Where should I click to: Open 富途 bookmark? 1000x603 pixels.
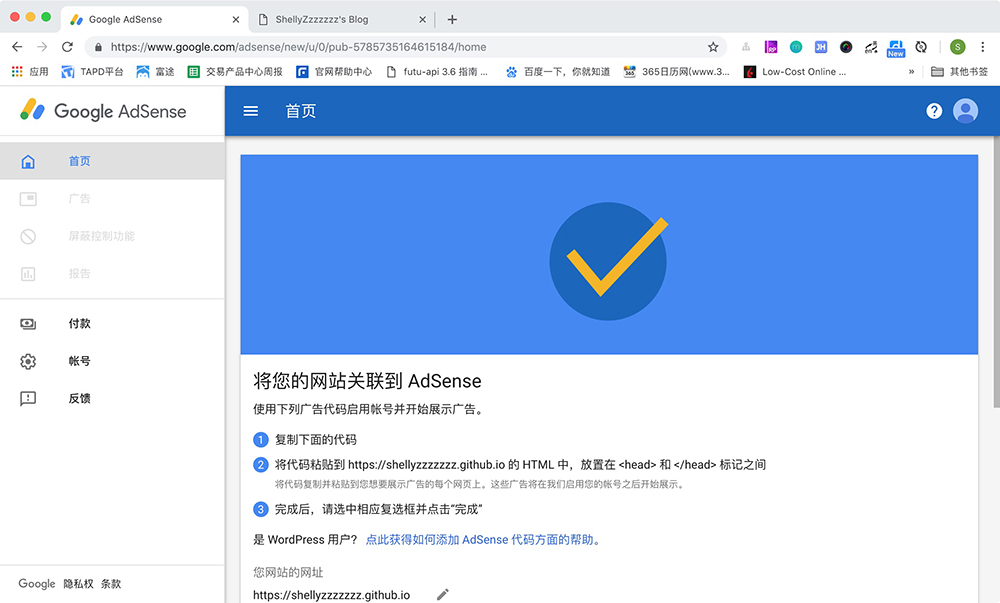(x=155, y=71)
